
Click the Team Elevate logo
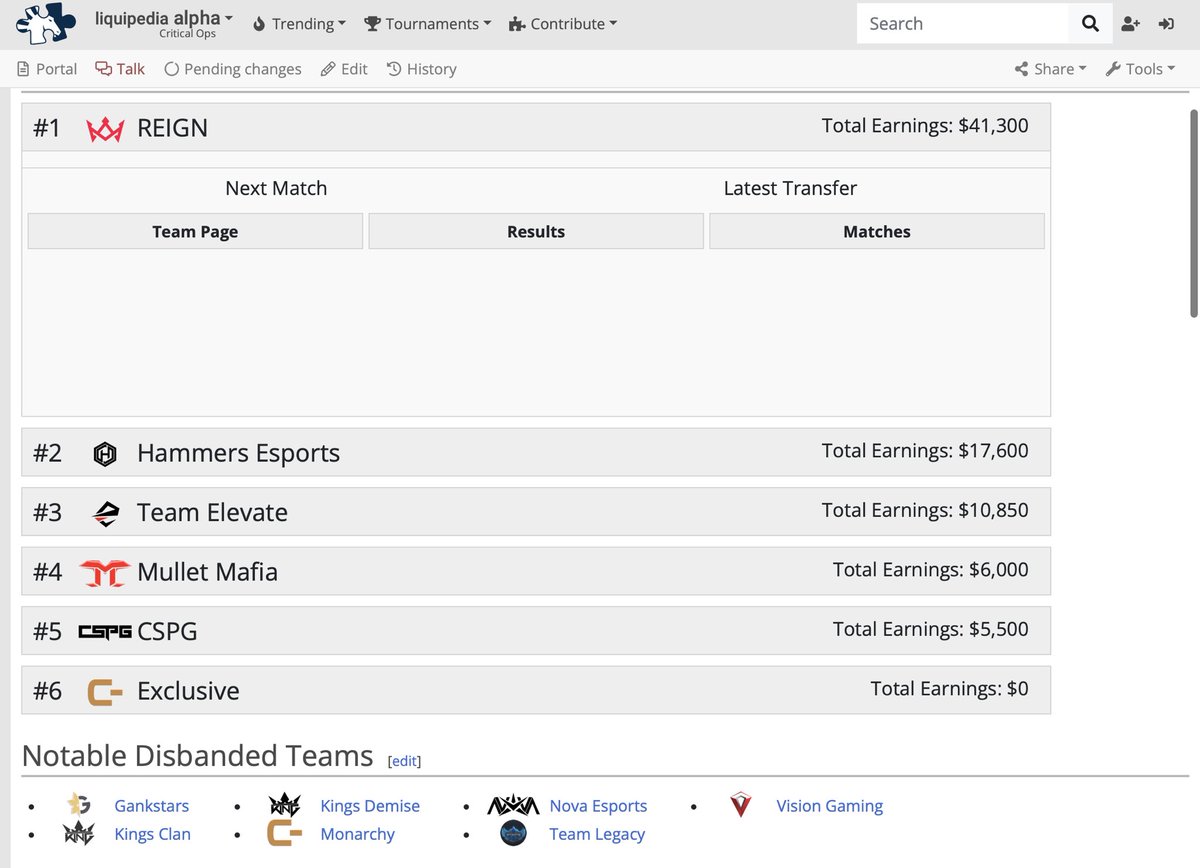point(105,513)
